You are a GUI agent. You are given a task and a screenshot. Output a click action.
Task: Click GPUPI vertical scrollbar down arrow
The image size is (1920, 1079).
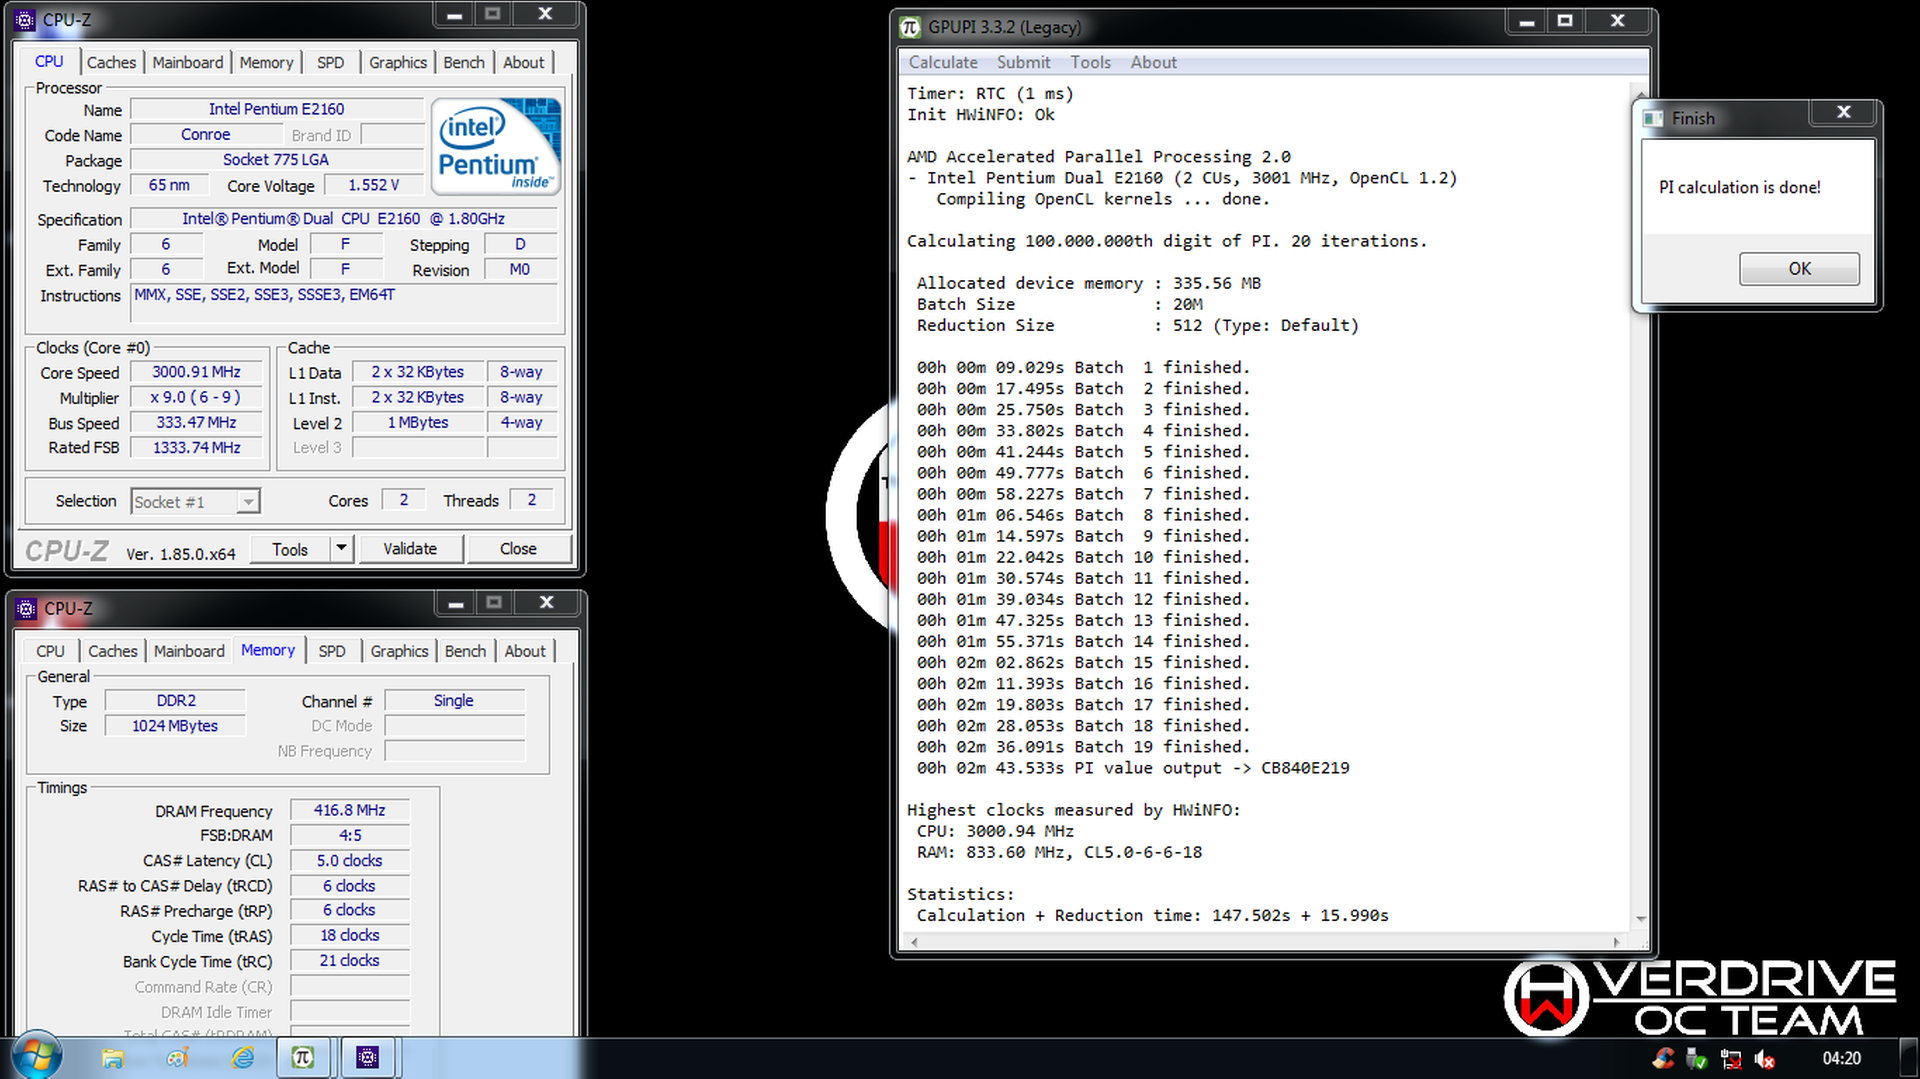[x=1640, y=918]
